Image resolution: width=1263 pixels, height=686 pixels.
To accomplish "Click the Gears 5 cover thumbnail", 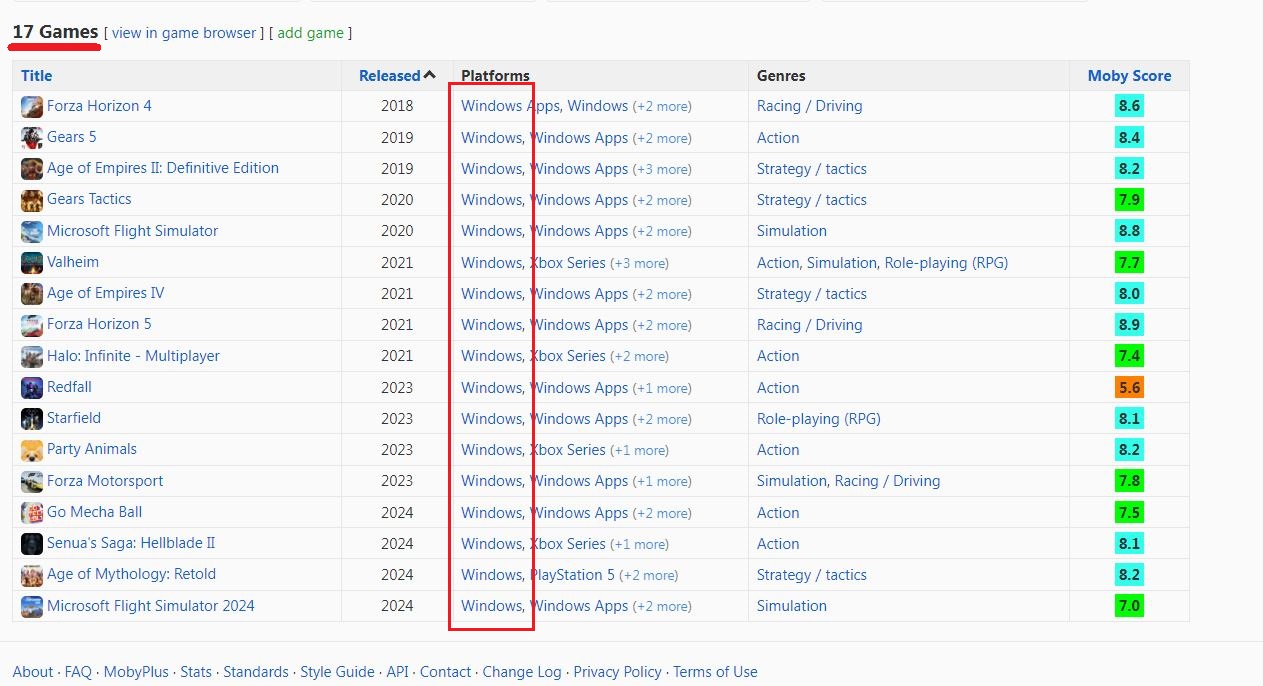I will pyautogui.click(x=32, y=137).
